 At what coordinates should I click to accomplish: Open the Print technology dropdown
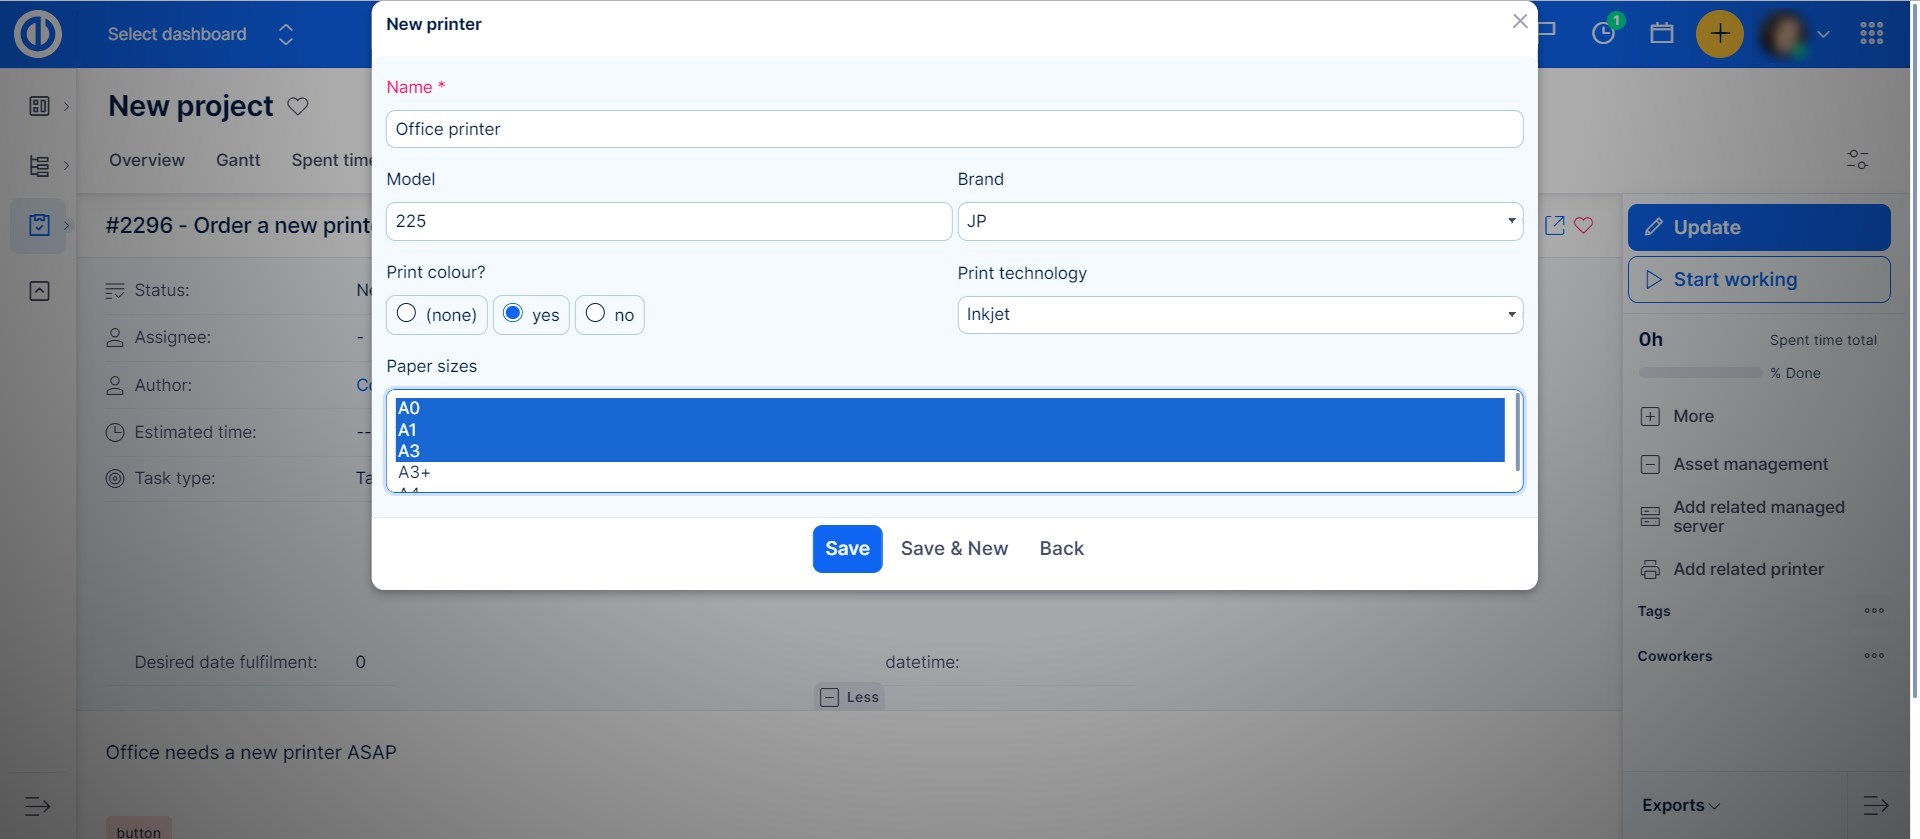1239,315
